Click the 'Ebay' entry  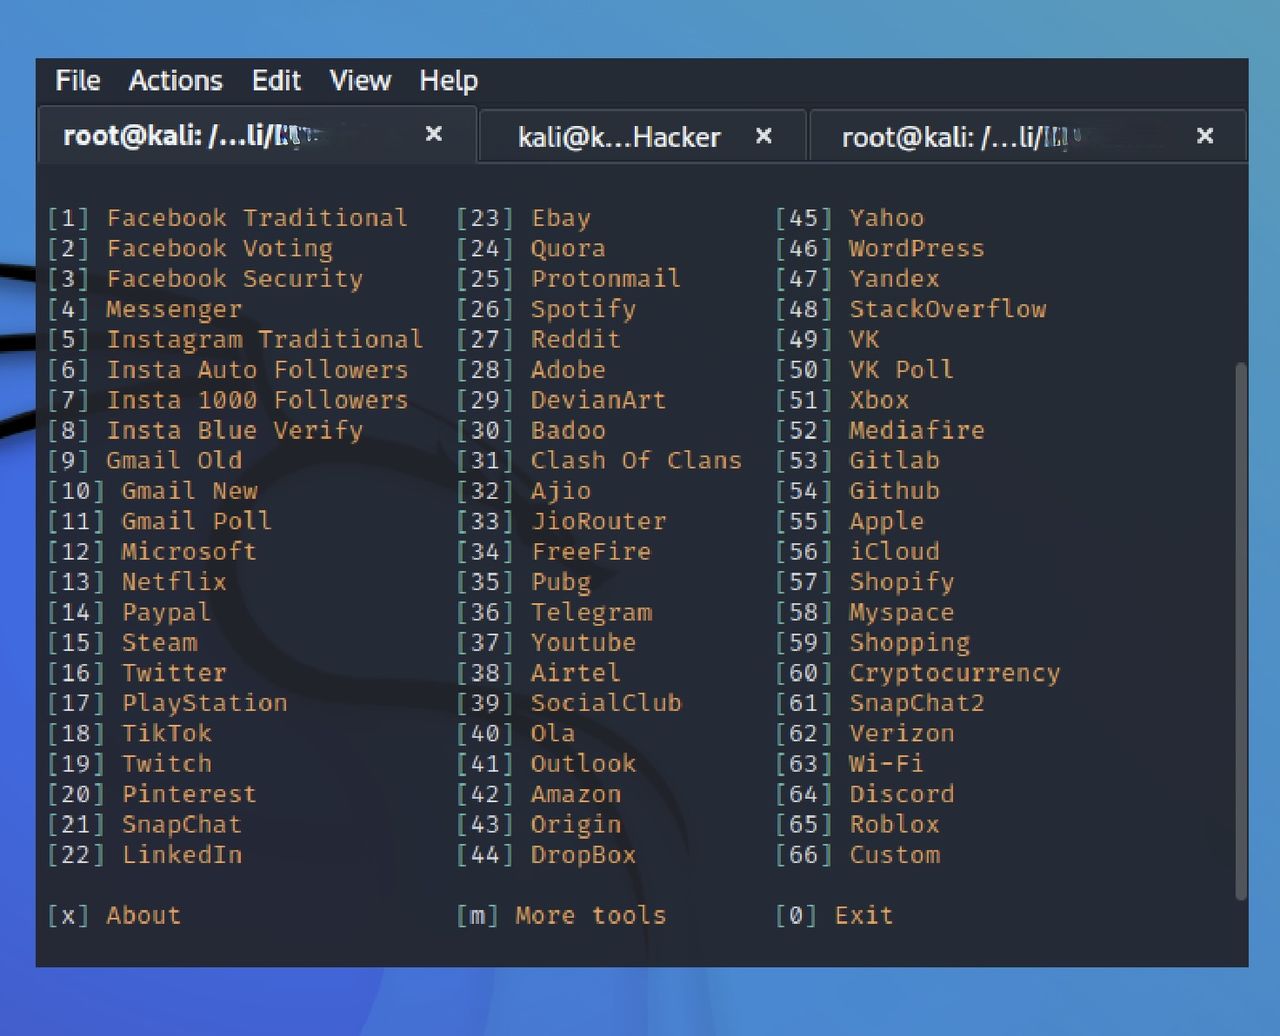tap(561, 218)
